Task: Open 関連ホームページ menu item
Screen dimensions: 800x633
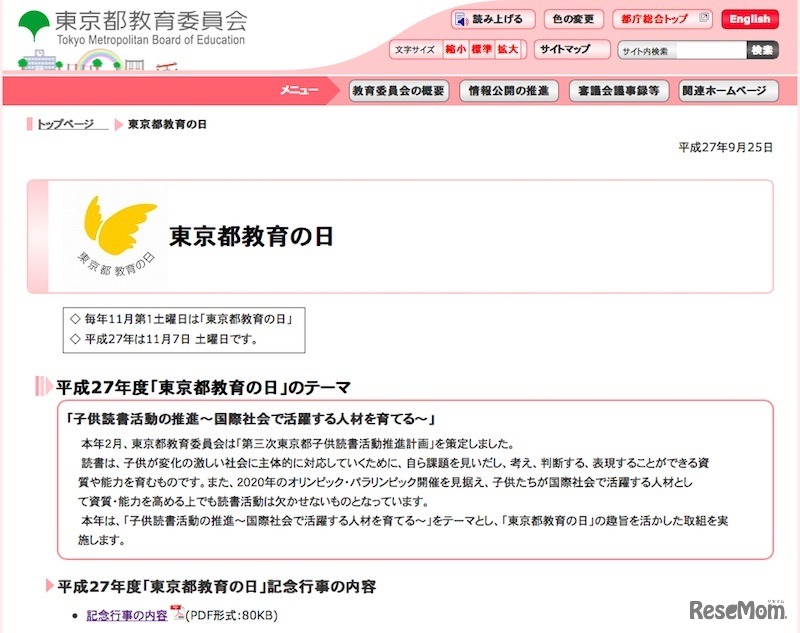Action: coord(728,91)
